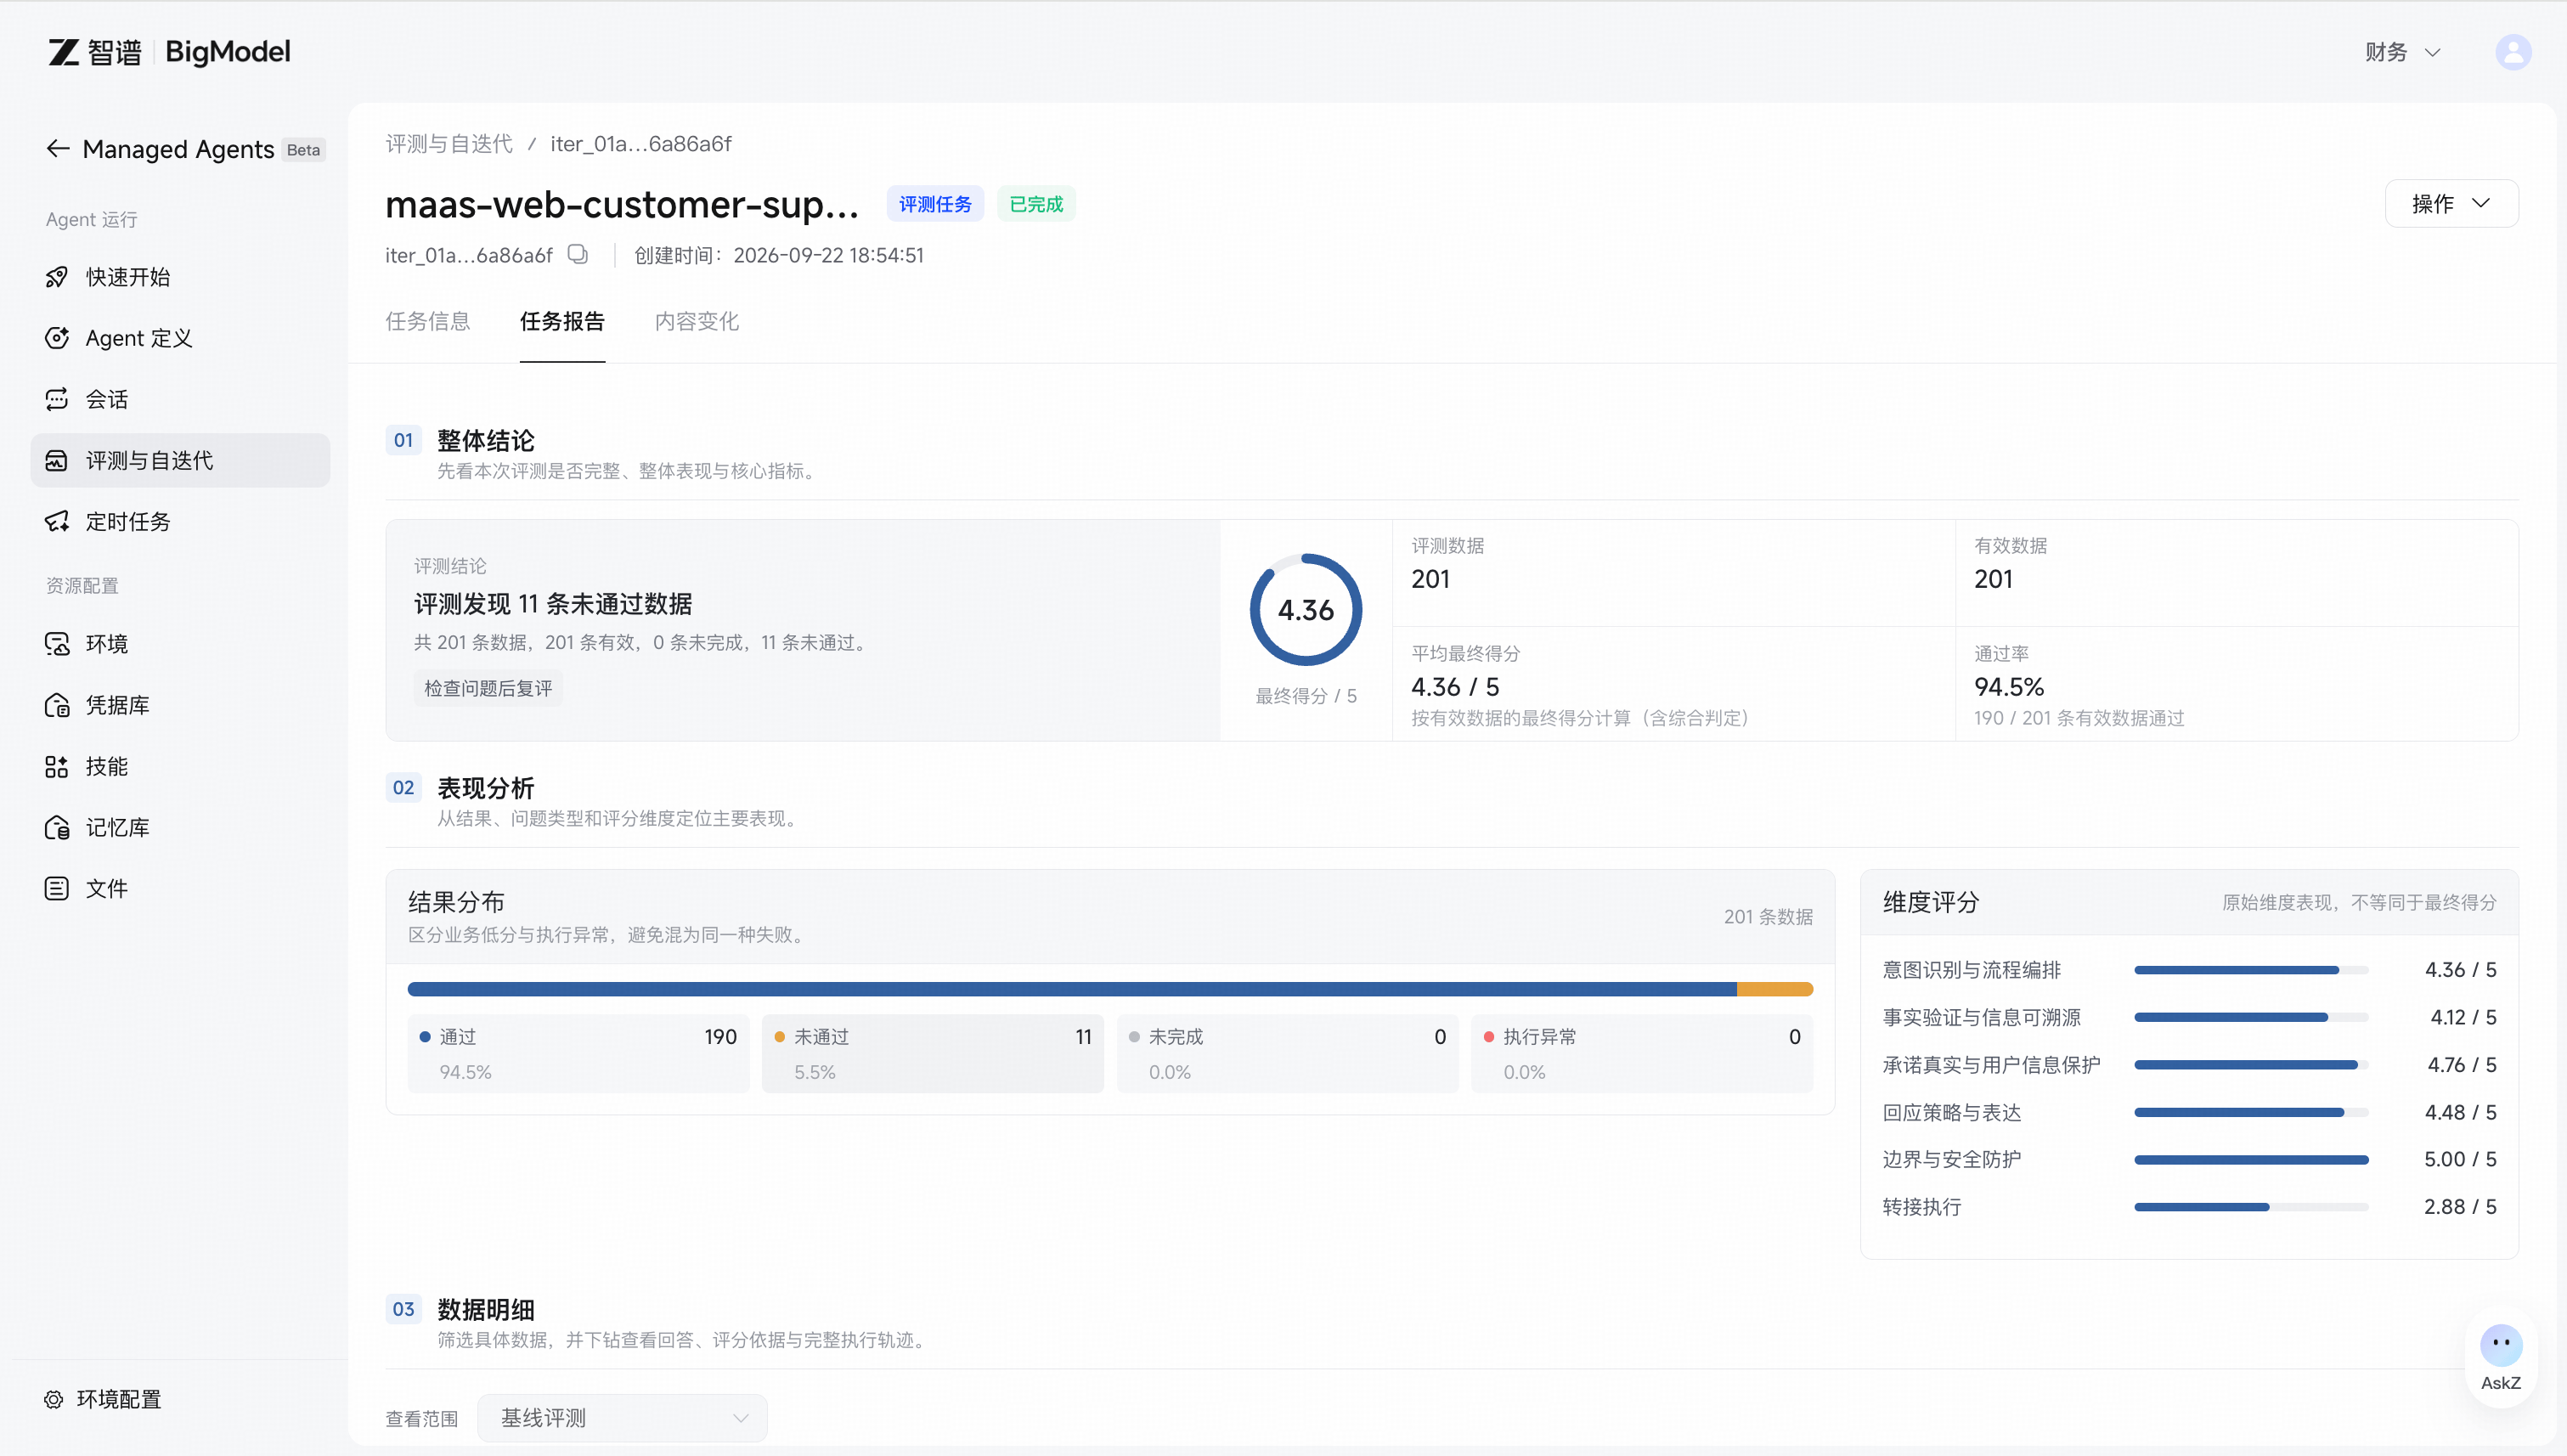Click the 定时任务 icon
2567x1456 pixels.
[57, 521]
